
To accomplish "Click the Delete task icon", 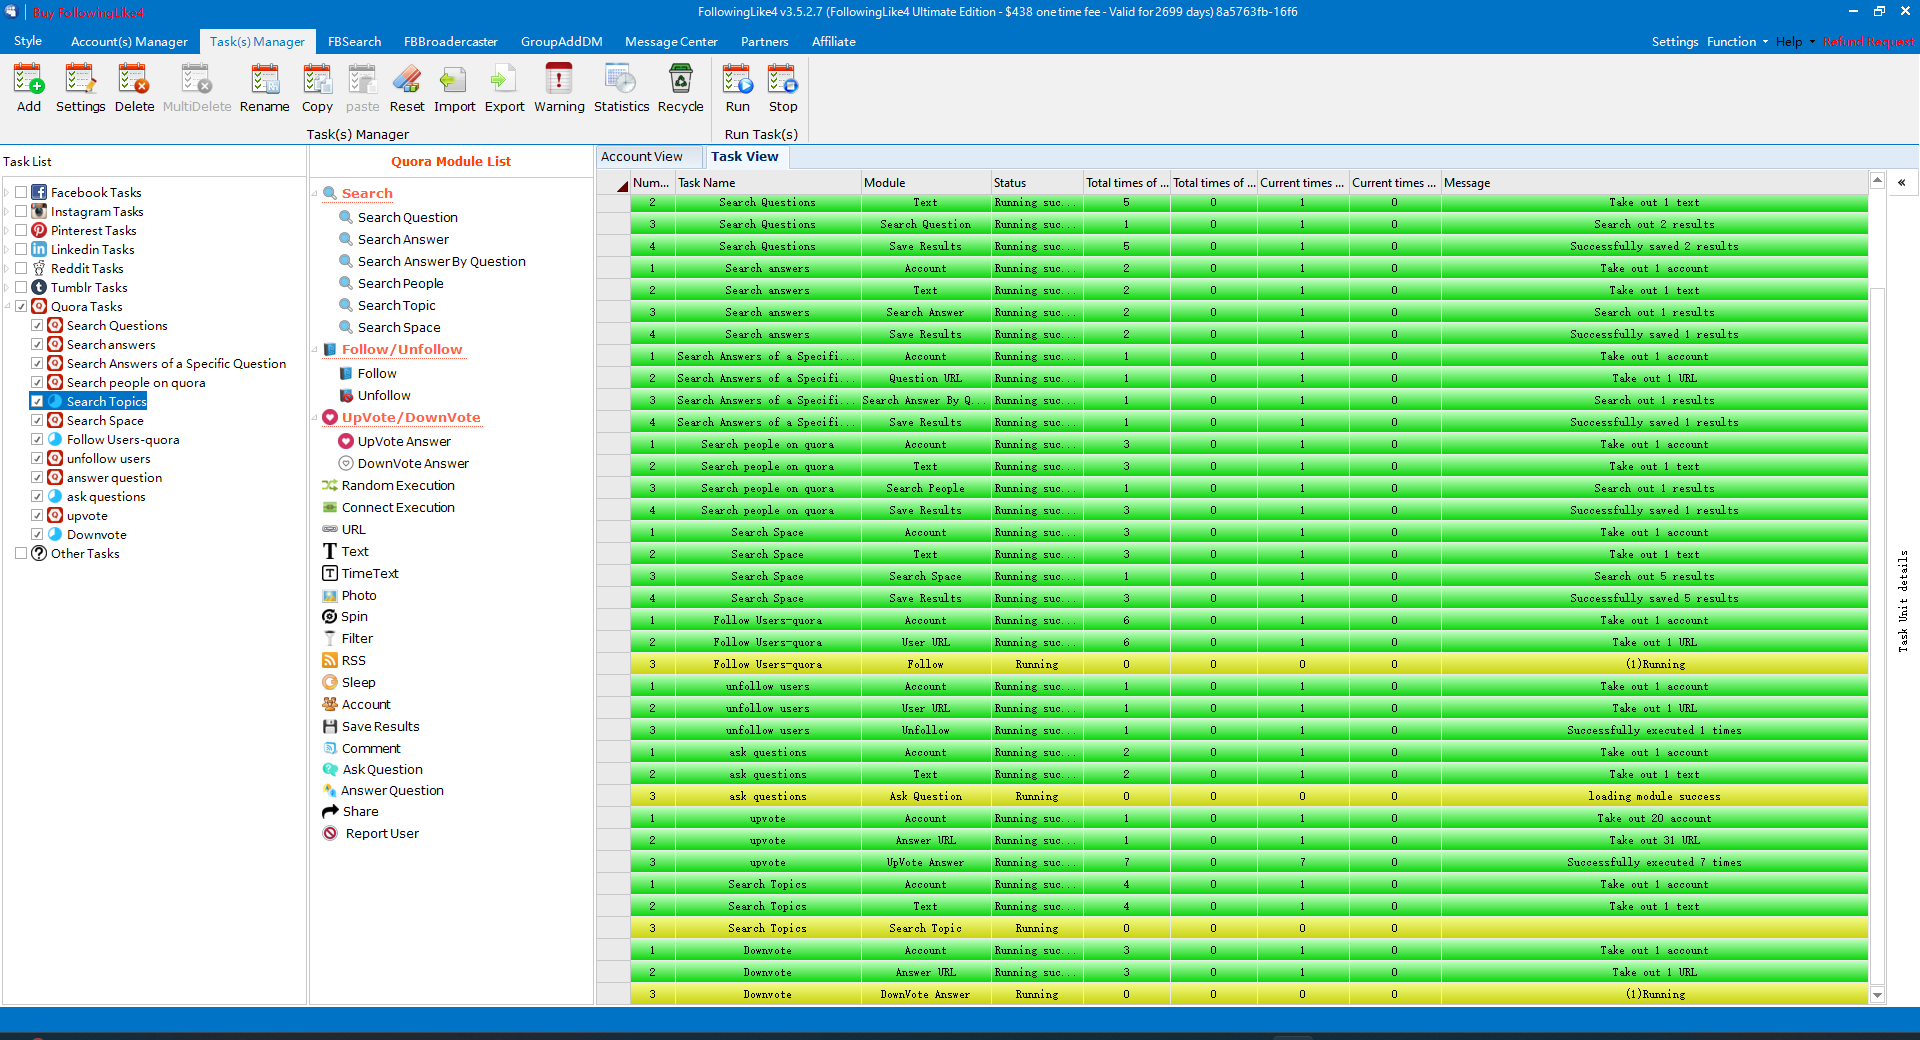I will tap(134, 88).
